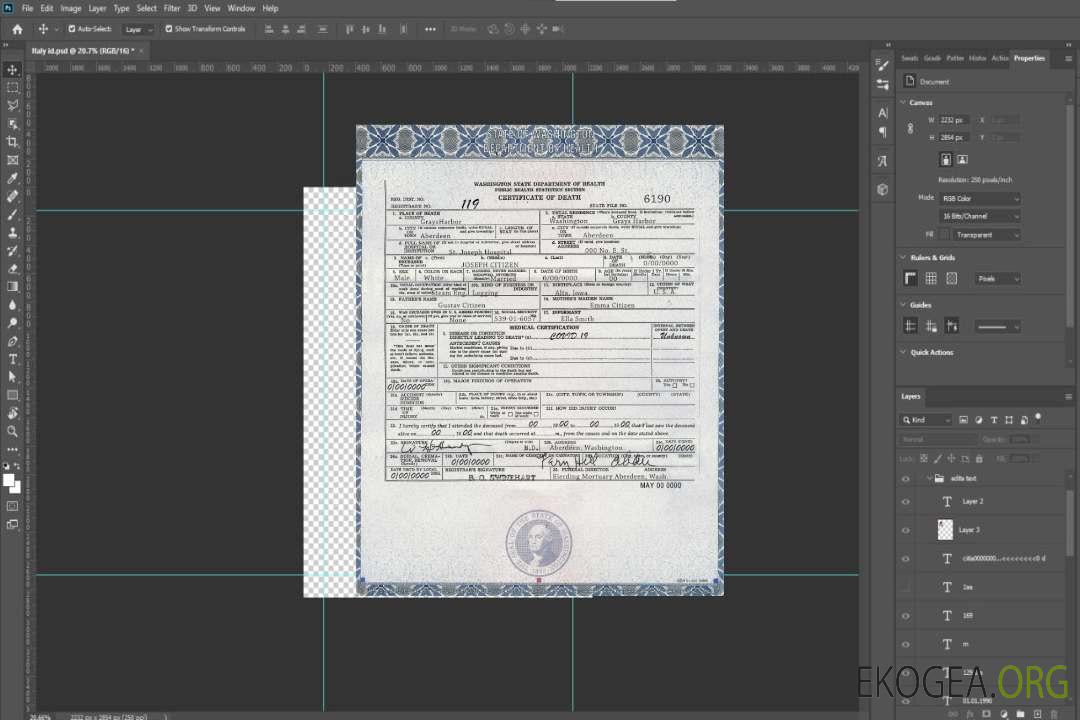Open the Layer menu
Image resolution: width=1080 pixels, height=720 pixels.
click(x=97, y=8)
